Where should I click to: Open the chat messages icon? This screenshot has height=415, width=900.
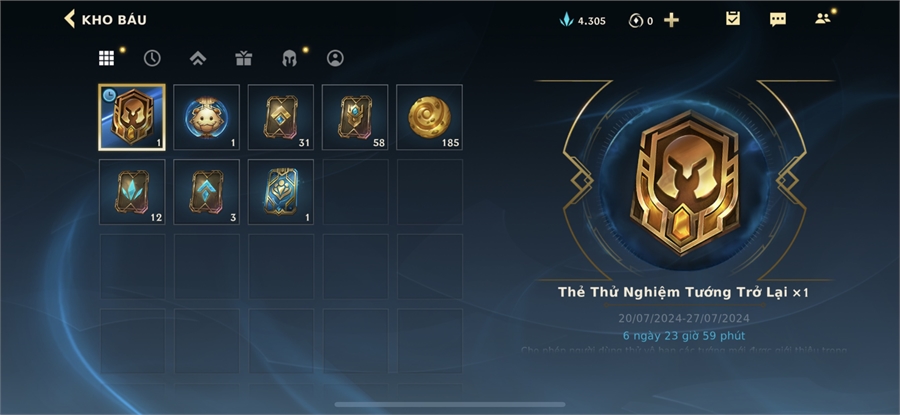tap(778, 20)
